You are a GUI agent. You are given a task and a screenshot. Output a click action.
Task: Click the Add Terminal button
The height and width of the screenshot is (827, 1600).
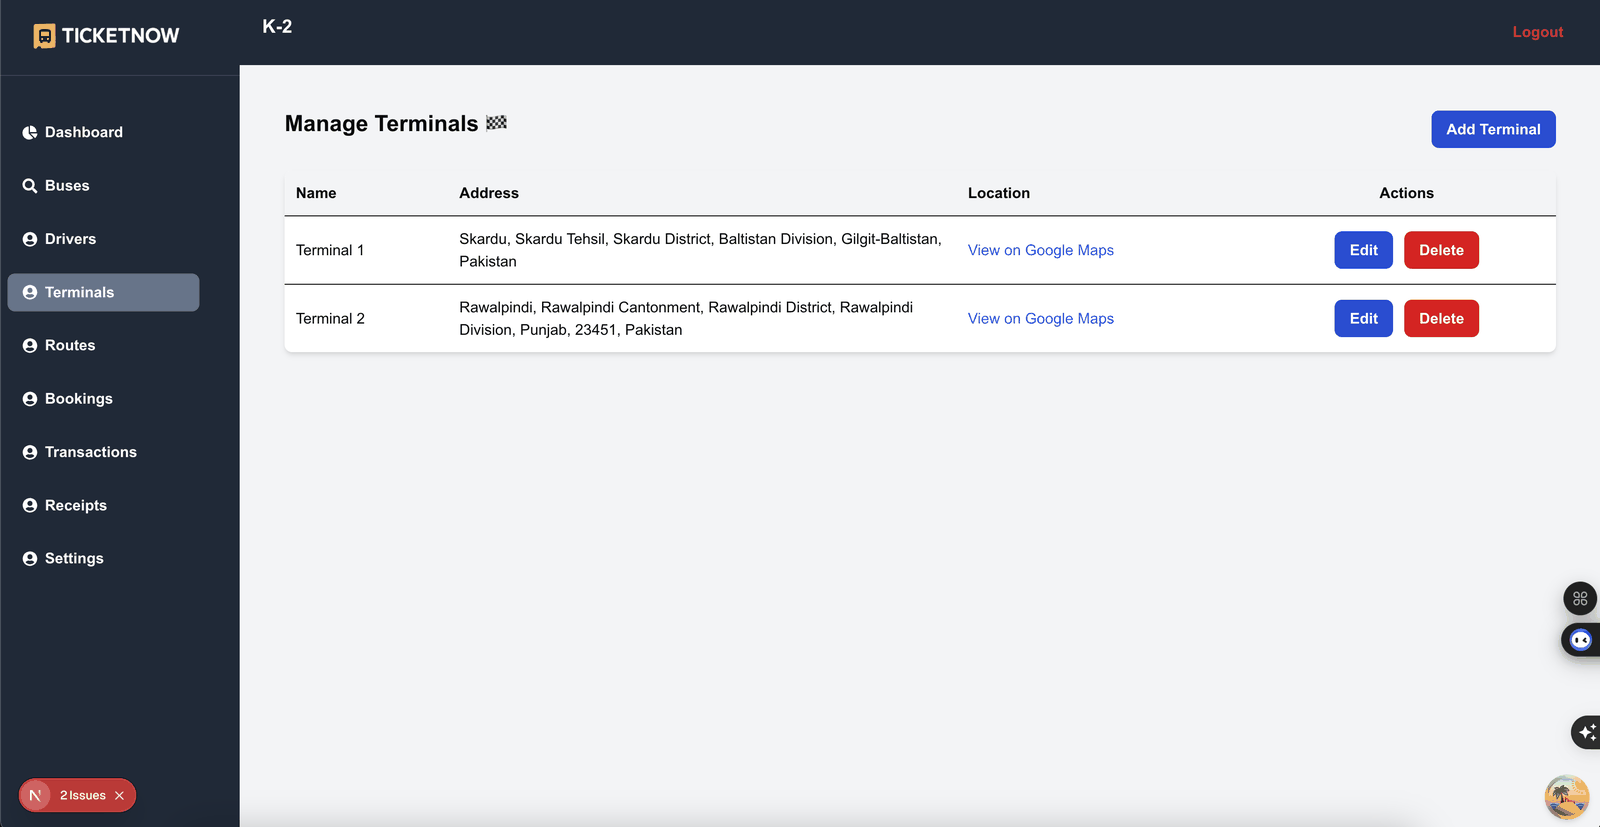click(1493, 129)
